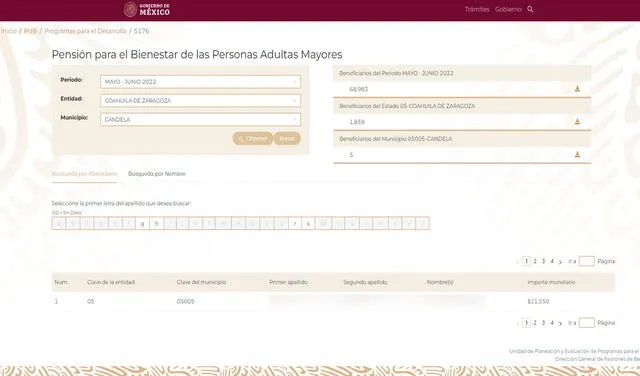Click the Núm. column header

pos(61,282)
